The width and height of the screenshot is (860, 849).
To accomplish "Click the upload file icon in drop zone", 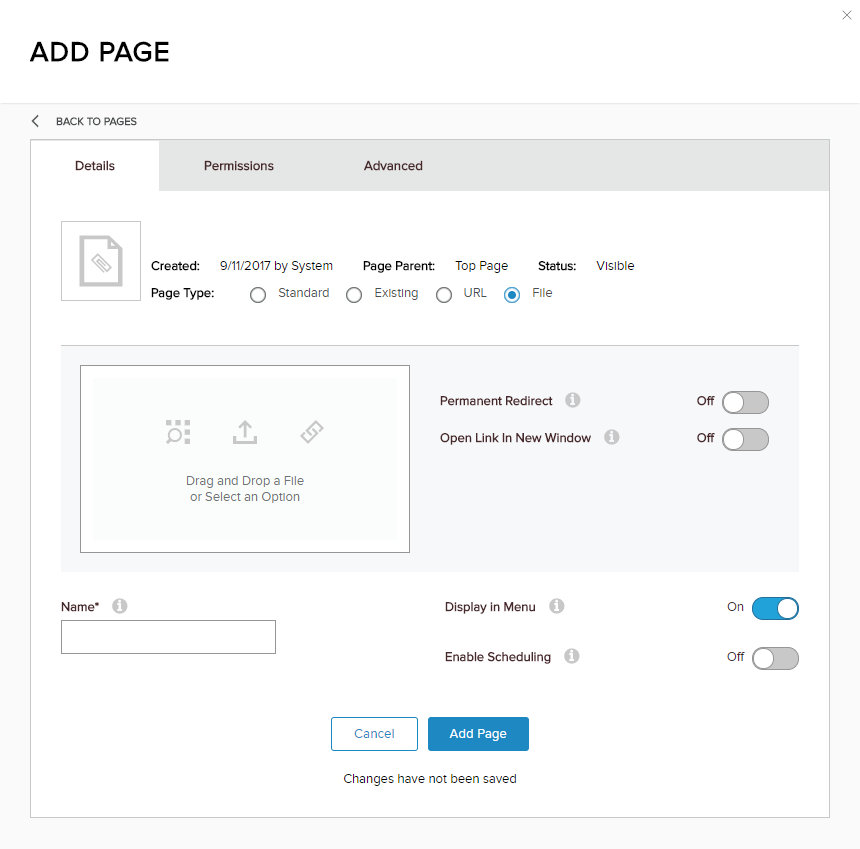I will [x=245, y=432].
